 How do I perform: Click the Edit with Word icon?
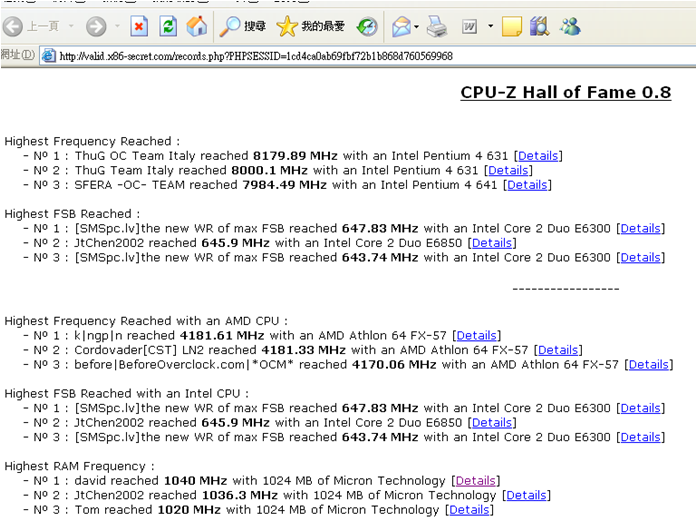coord(469,26)
